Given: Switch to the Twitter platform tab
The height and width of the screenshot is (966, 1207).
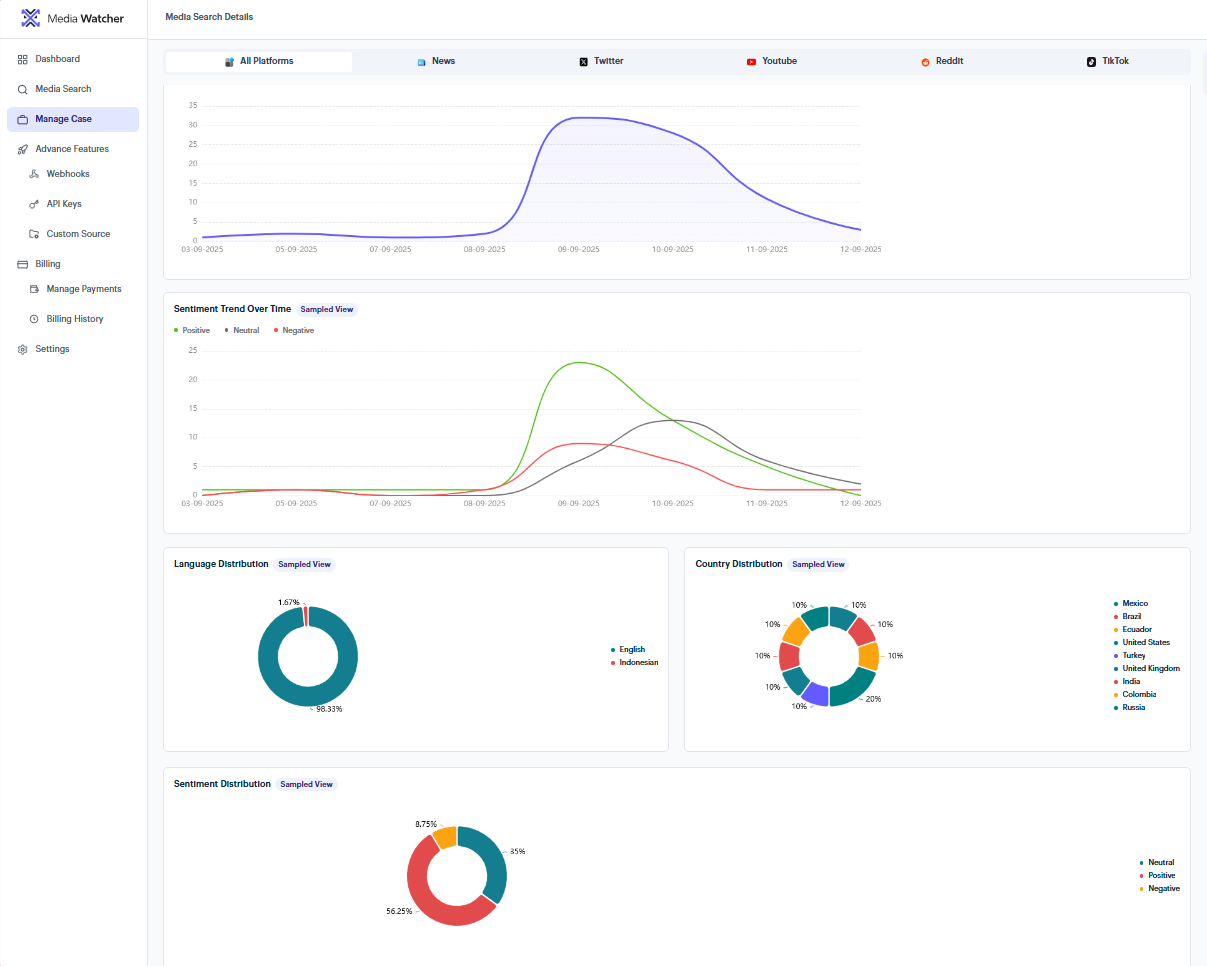Looking at the screenshot, I should [x=601, y=61].
